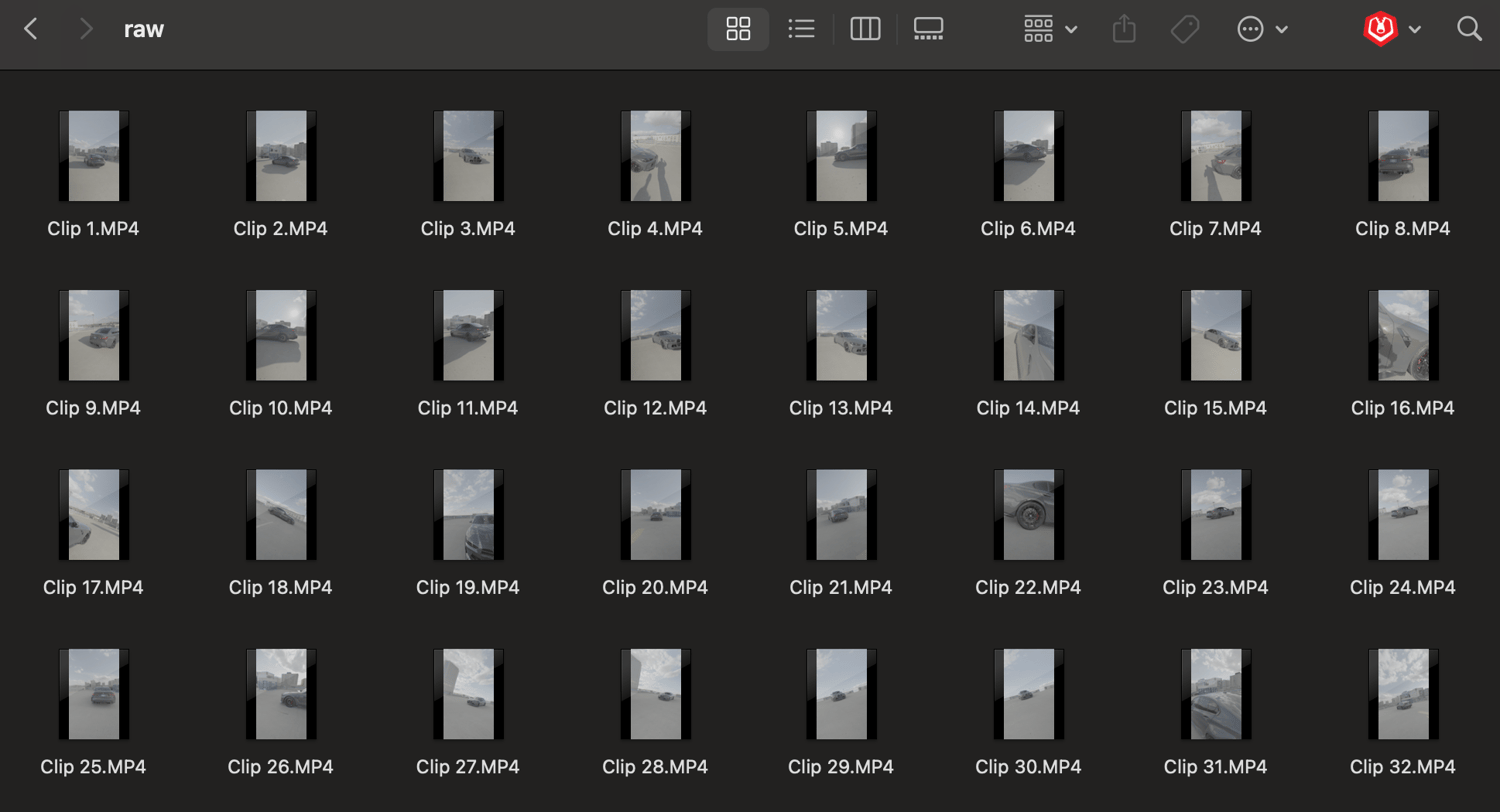Select the Clip 16.MP4 thumbnail
The height and width of the screenshot is (812, 1500).
coord(1403,336)
